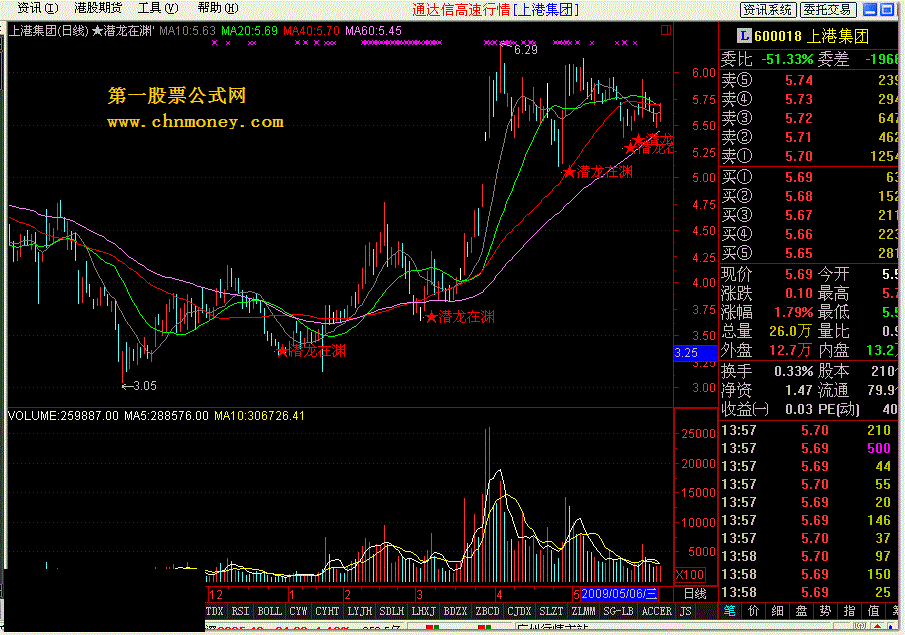Click the L marker icon beside 600018
This screenshot has width=905, height=635.
point(745,36)
